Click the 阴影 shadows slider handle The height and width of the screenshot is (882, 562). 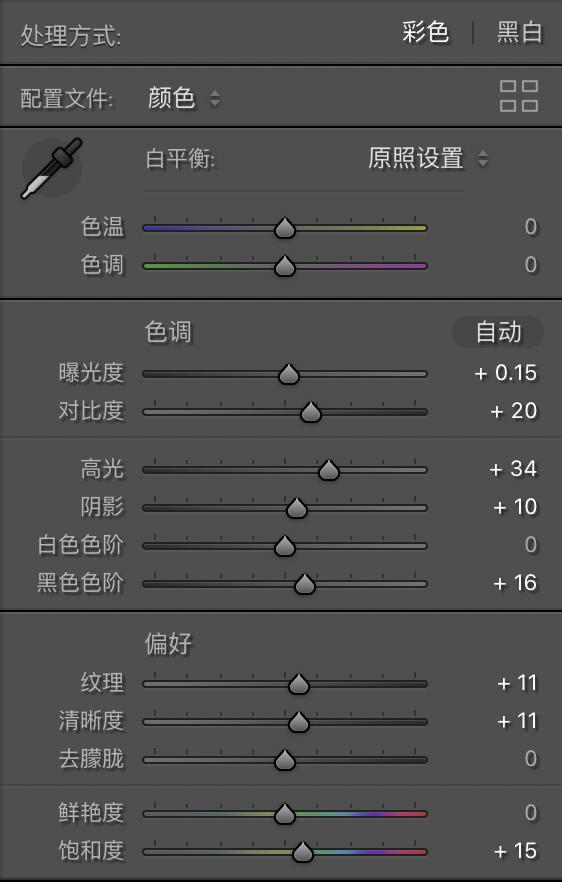point(296,508)
